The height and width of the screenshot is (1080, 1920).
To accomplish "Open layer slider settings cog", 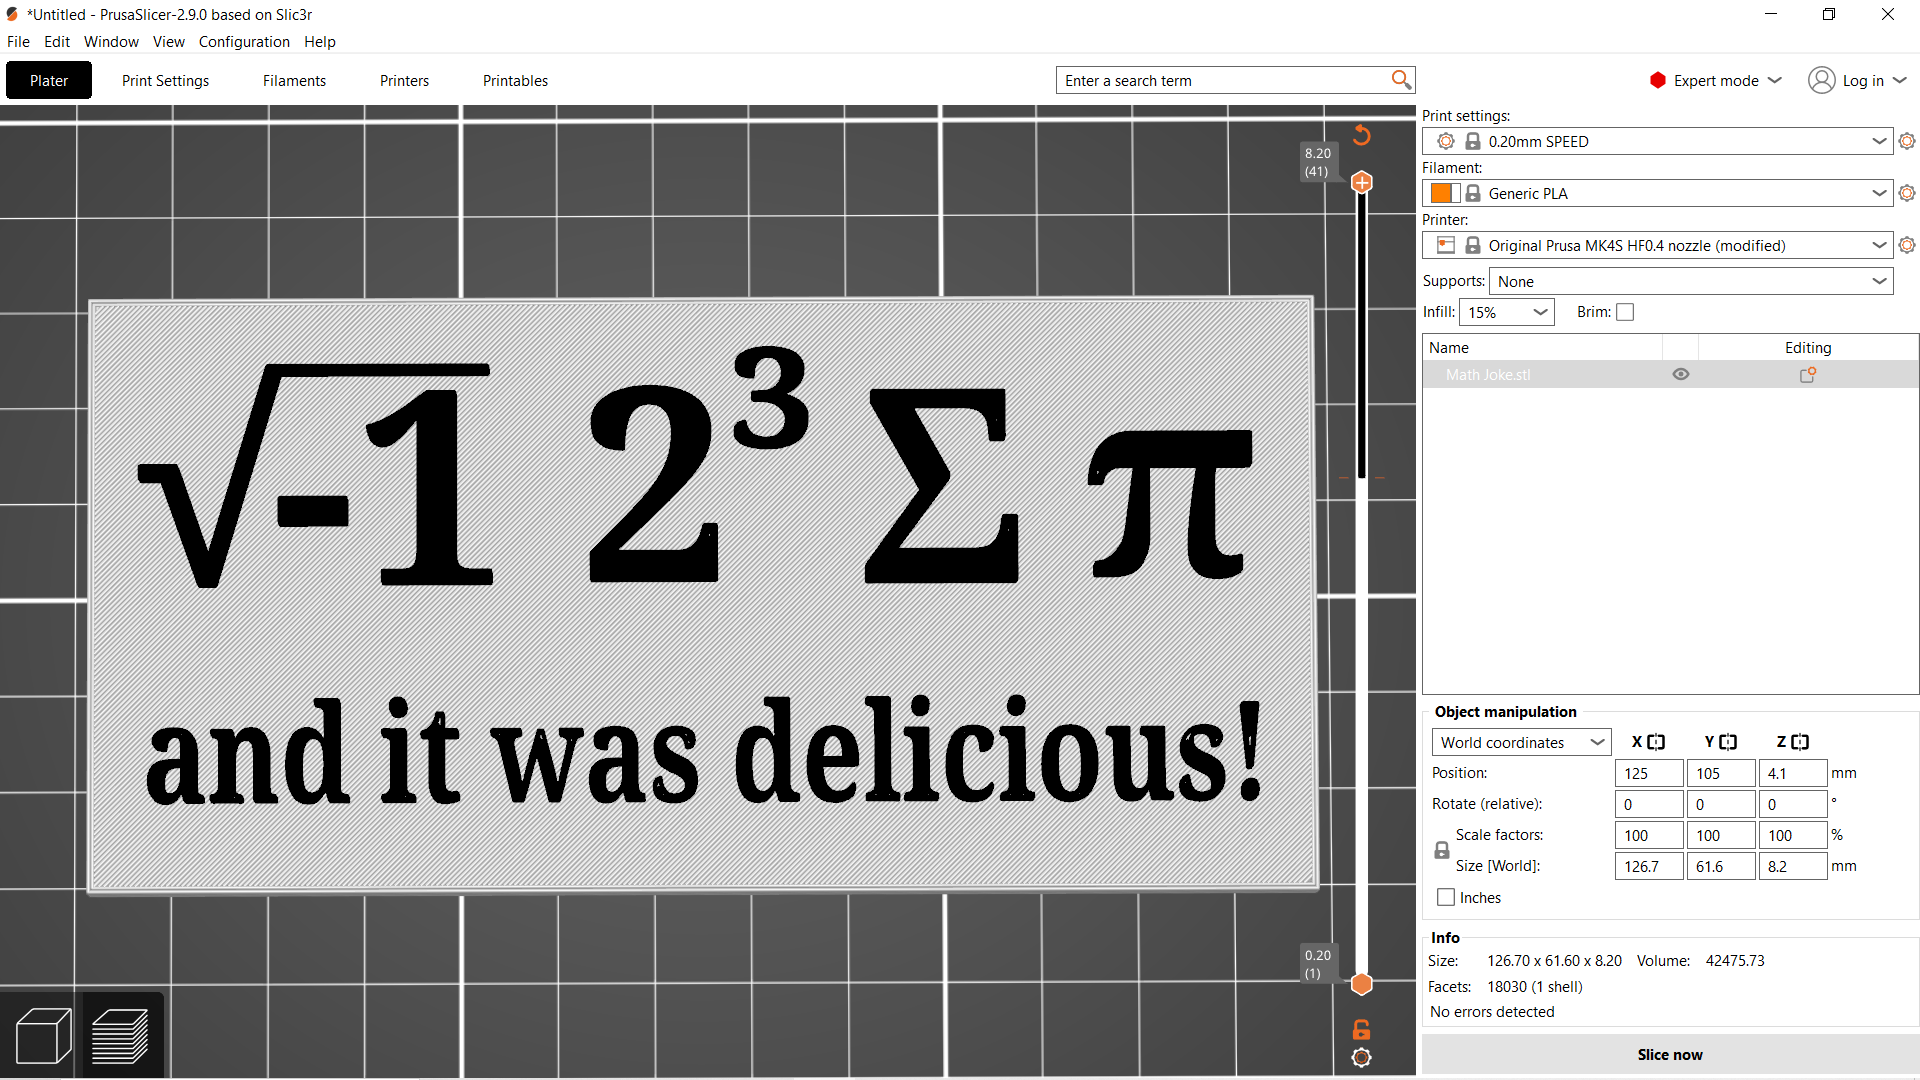I will pyautogui.click(x=1361, y=1058).
